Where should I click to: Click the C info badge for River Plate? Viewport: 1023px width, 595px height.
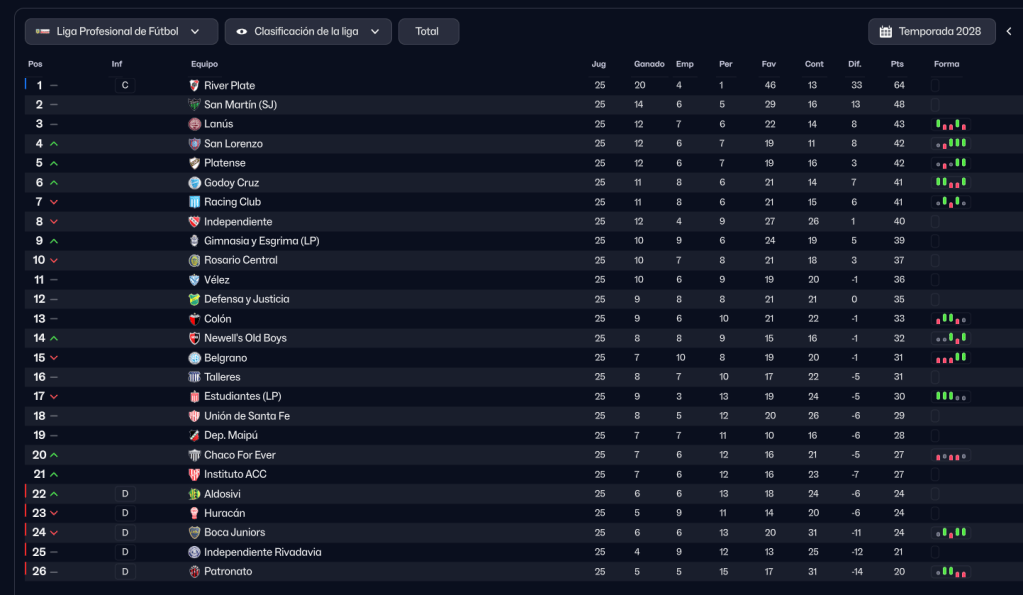click(x=125, y=86)
